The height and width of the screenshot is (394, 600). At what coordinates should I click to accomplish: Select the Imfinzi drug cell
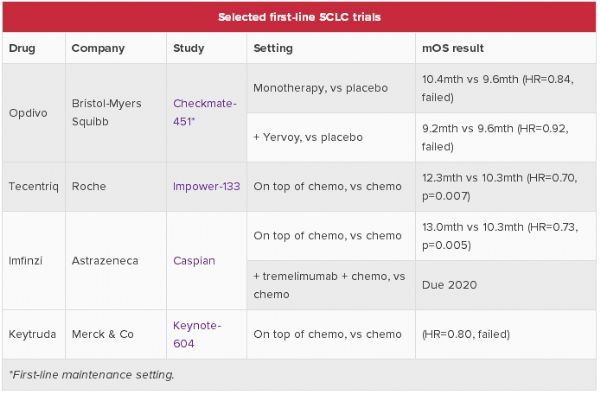34,260
